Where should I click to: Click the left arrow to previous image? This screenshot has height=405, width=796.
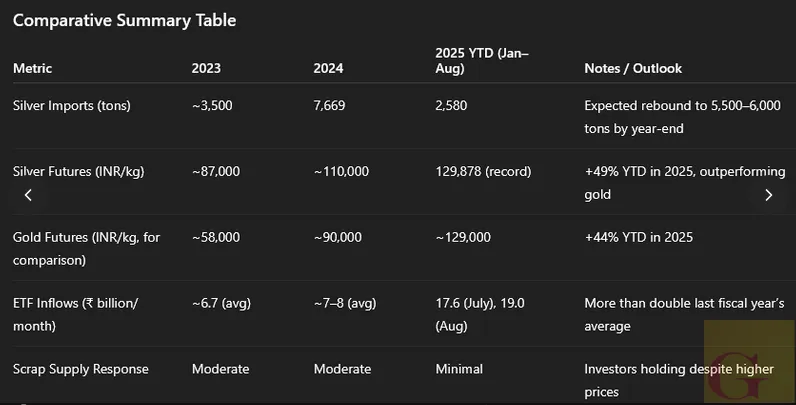pos(28,195)
